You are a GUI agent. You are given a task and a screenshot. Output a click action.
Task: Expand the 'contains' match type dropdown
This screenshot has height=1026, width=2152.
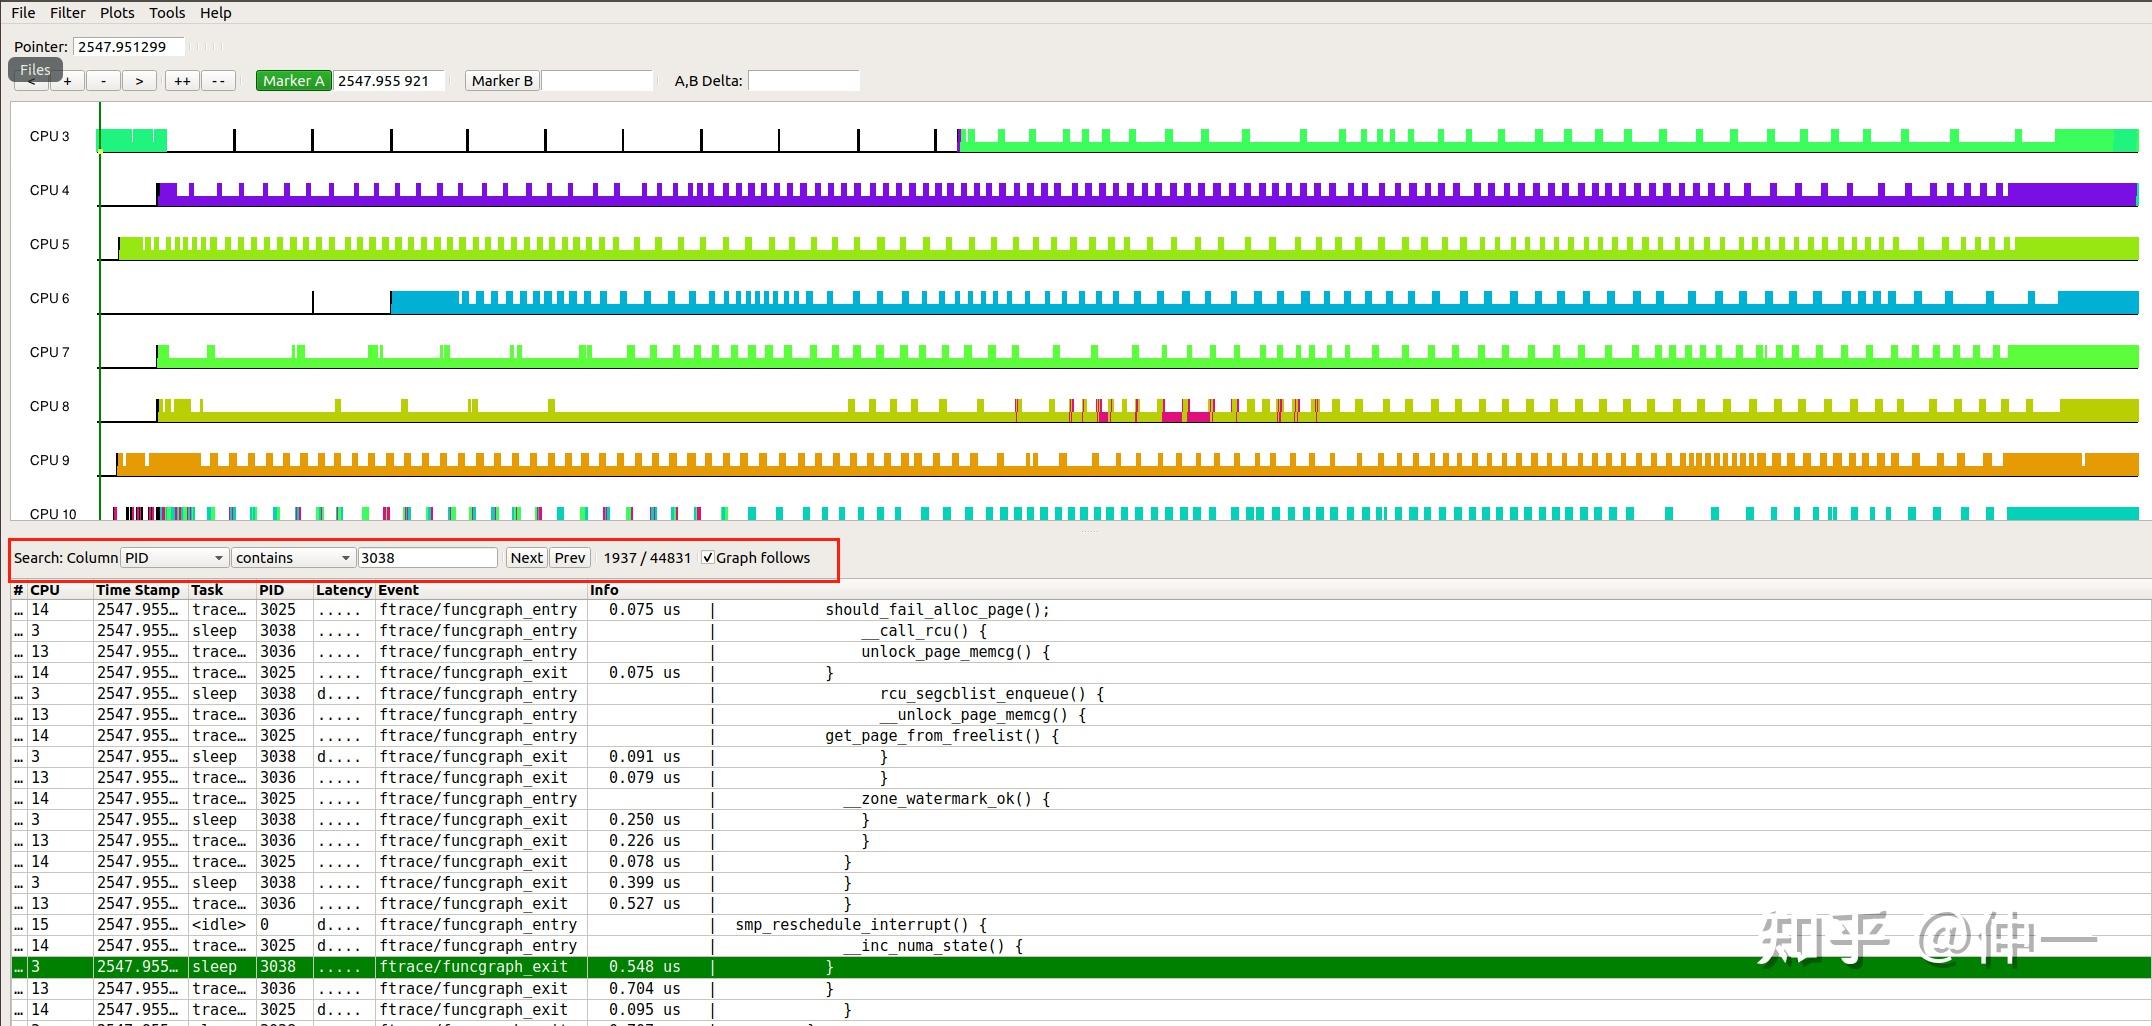click(292, 558)
